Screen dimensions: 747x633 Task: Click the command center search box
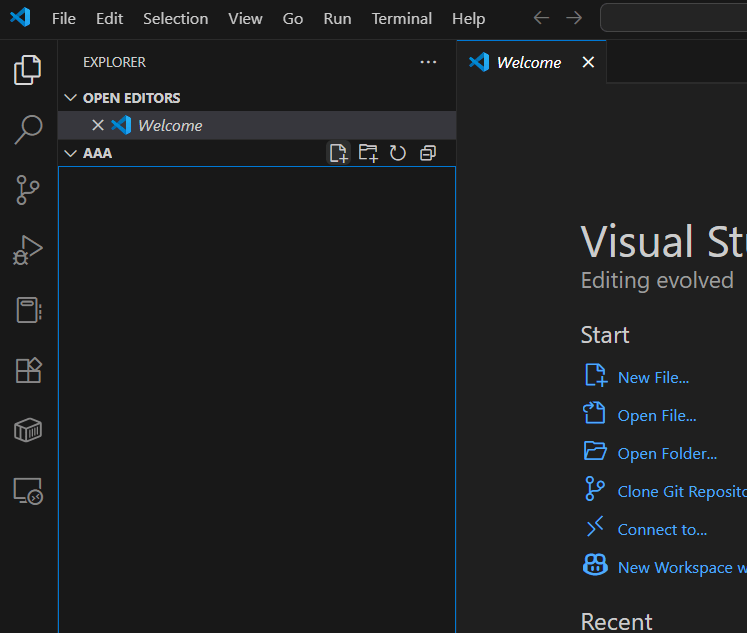click(674, 18)
